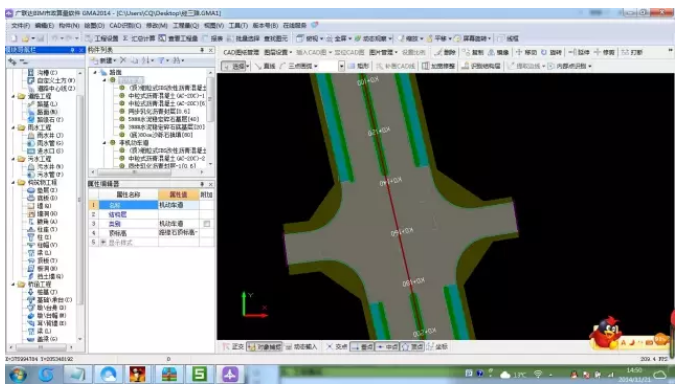Collapse the 雨水工程 tree folder
682x389 pixels.
(x=13, y=127)
